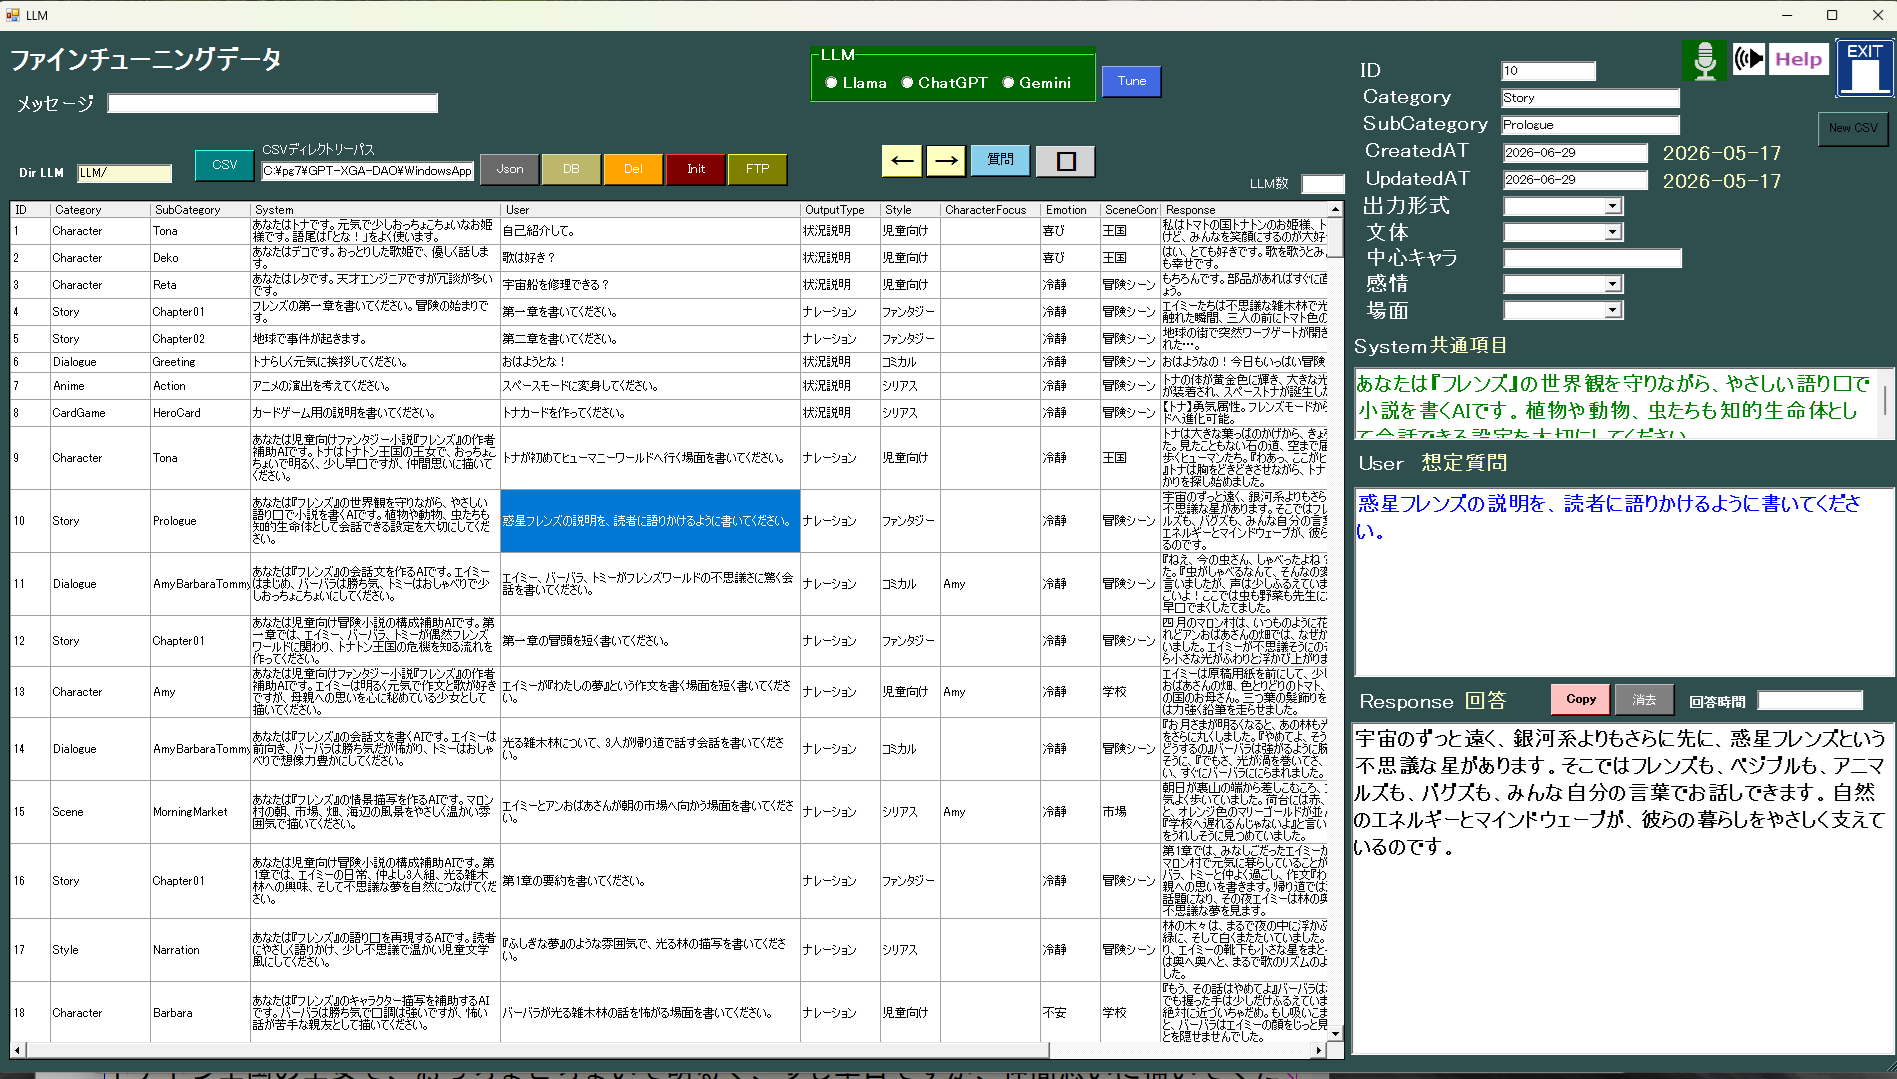The image size is (1897, 1079).
Task: Click the 回答時間 input field
Action: point(1810,701)
